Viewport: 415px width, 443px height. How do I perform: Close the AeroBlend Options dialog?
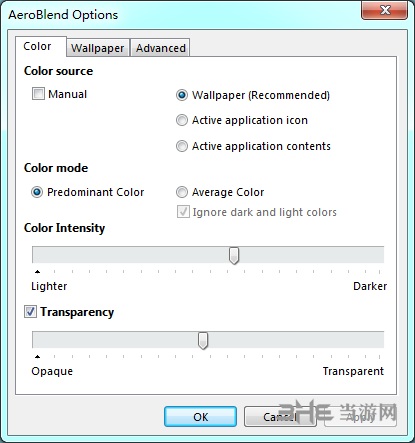click(384, 11)
